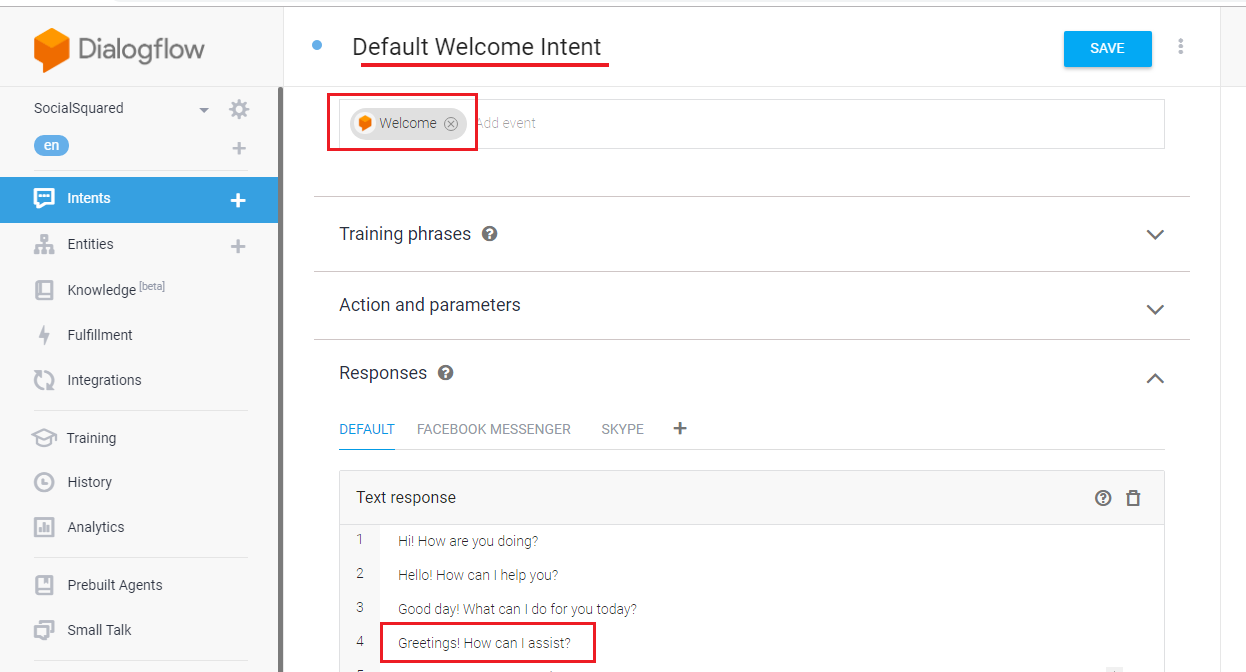This screenshot has height=672, width=1246.
Task: Expand Action and parameters section
Action: [x=1155, y=309]
